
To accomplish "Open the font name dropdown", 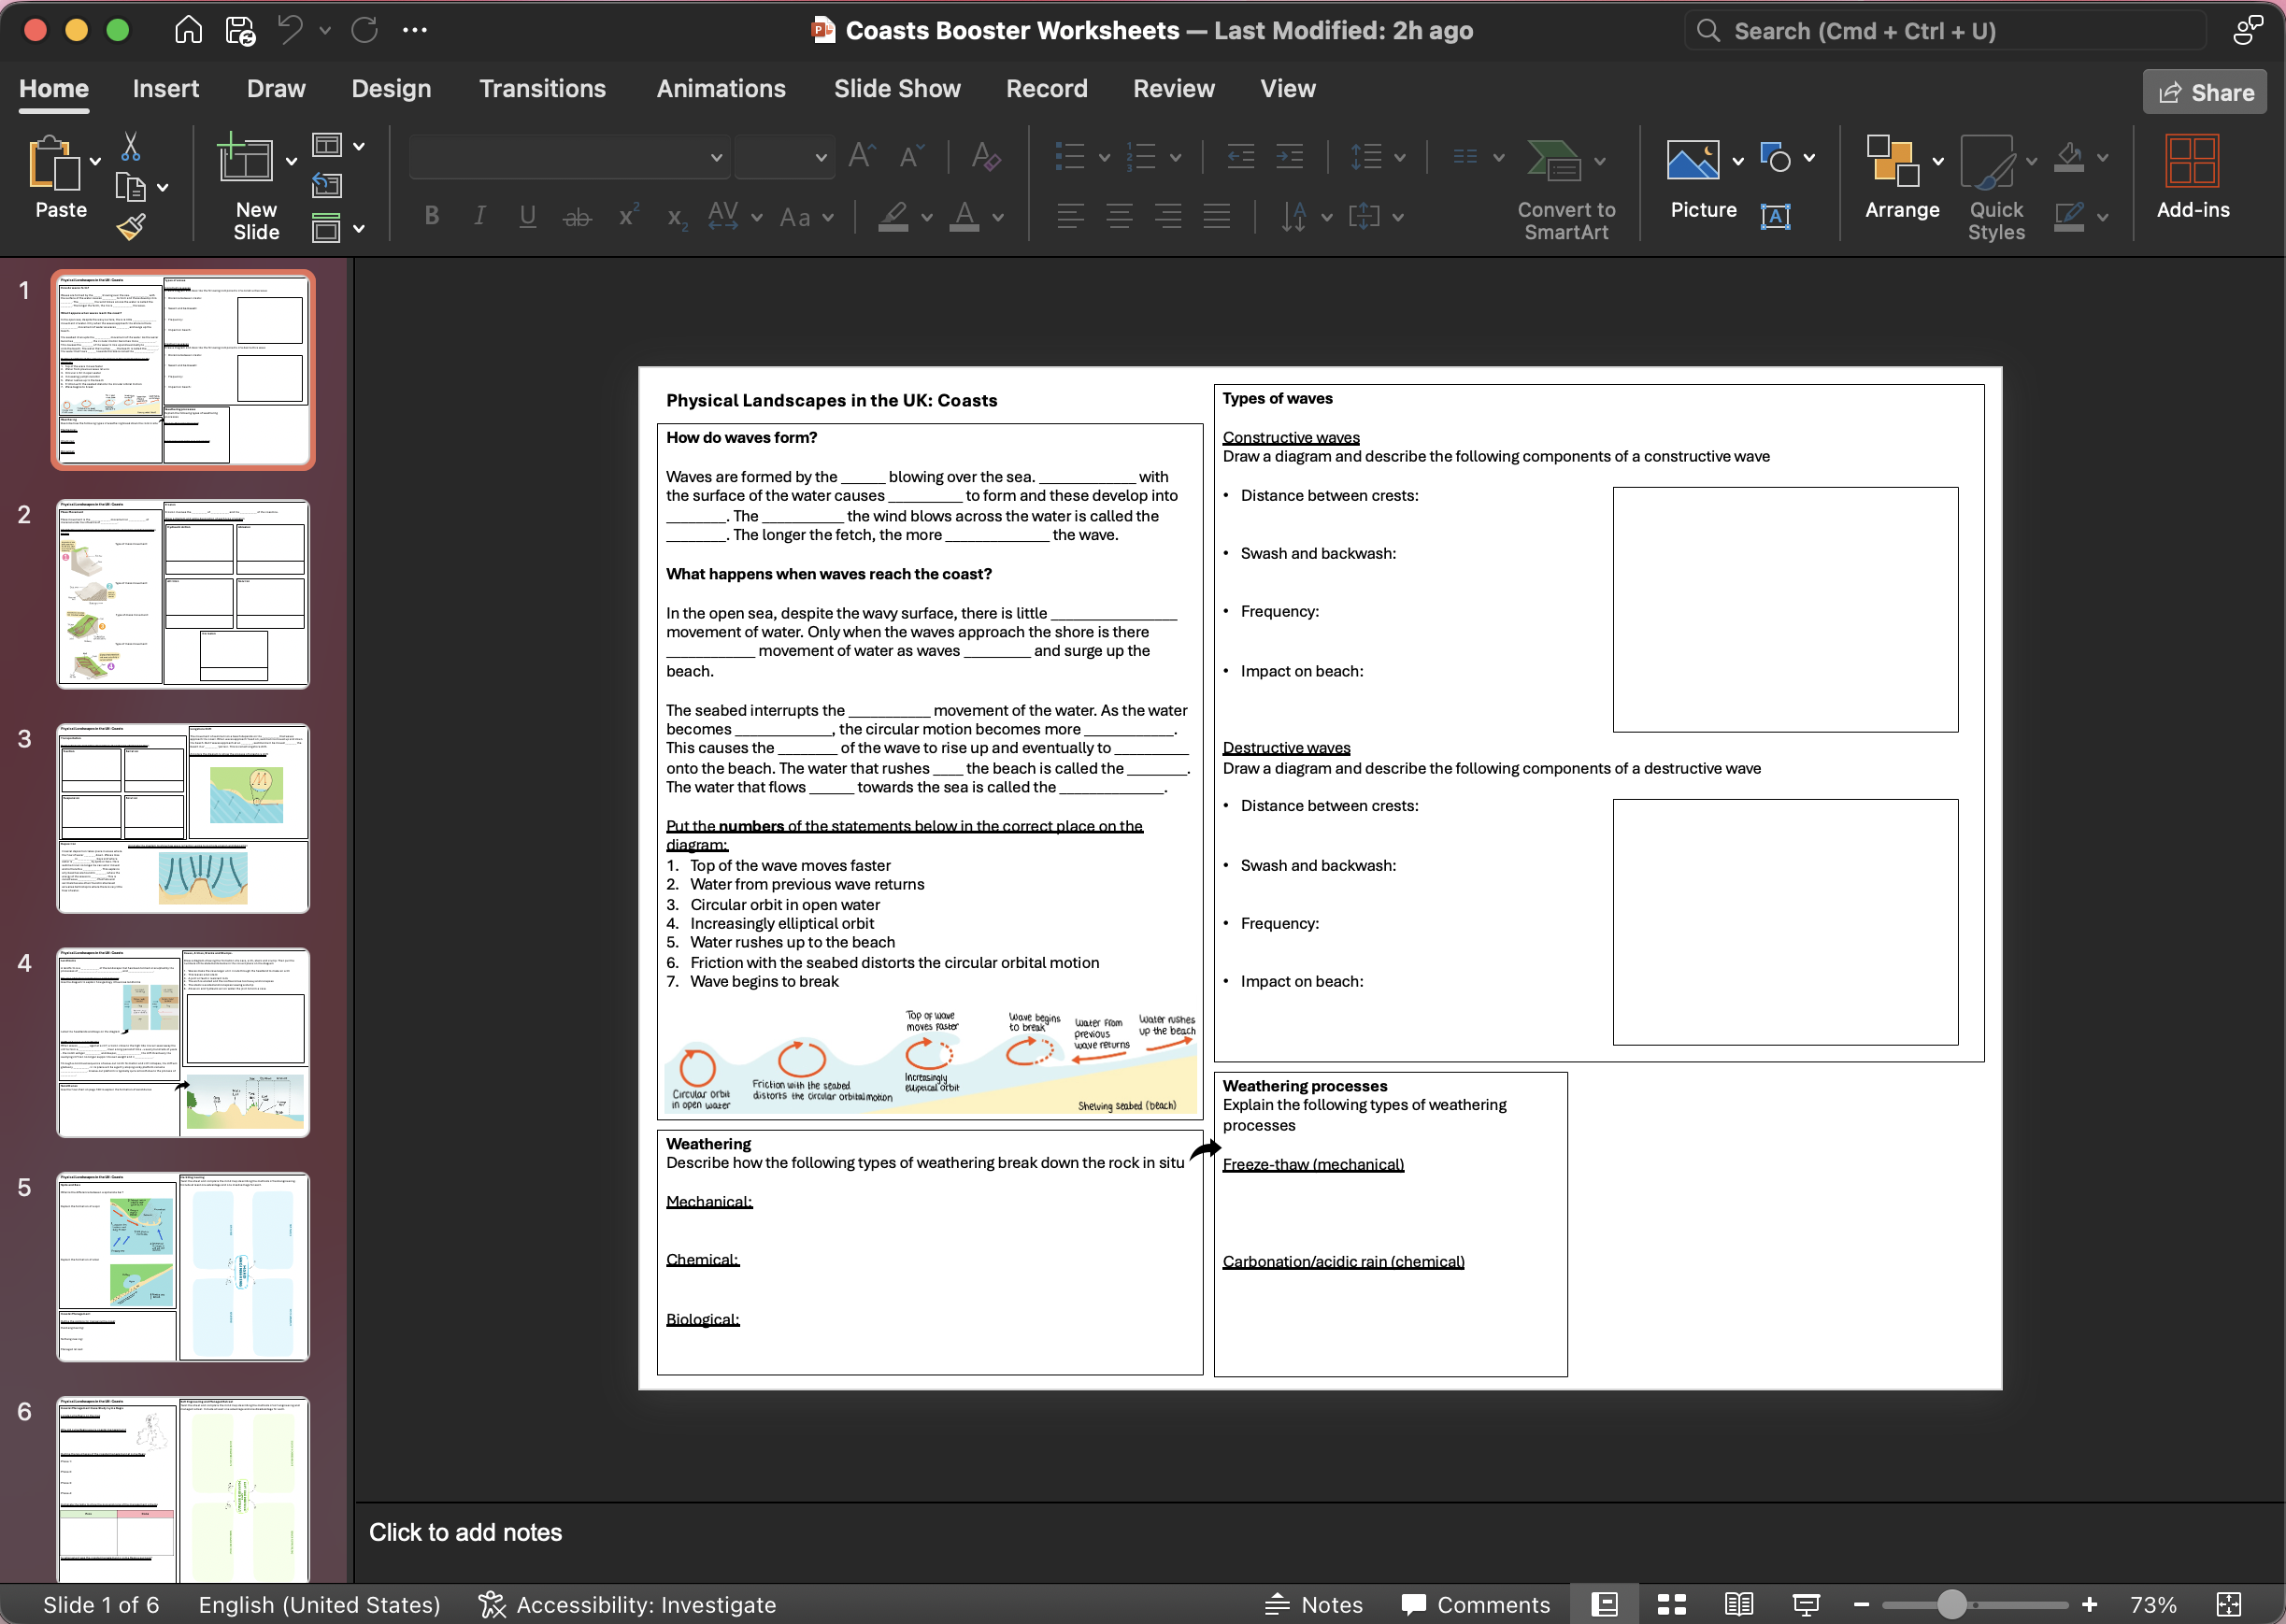I will pyautogui.click(x=716, y=157).
